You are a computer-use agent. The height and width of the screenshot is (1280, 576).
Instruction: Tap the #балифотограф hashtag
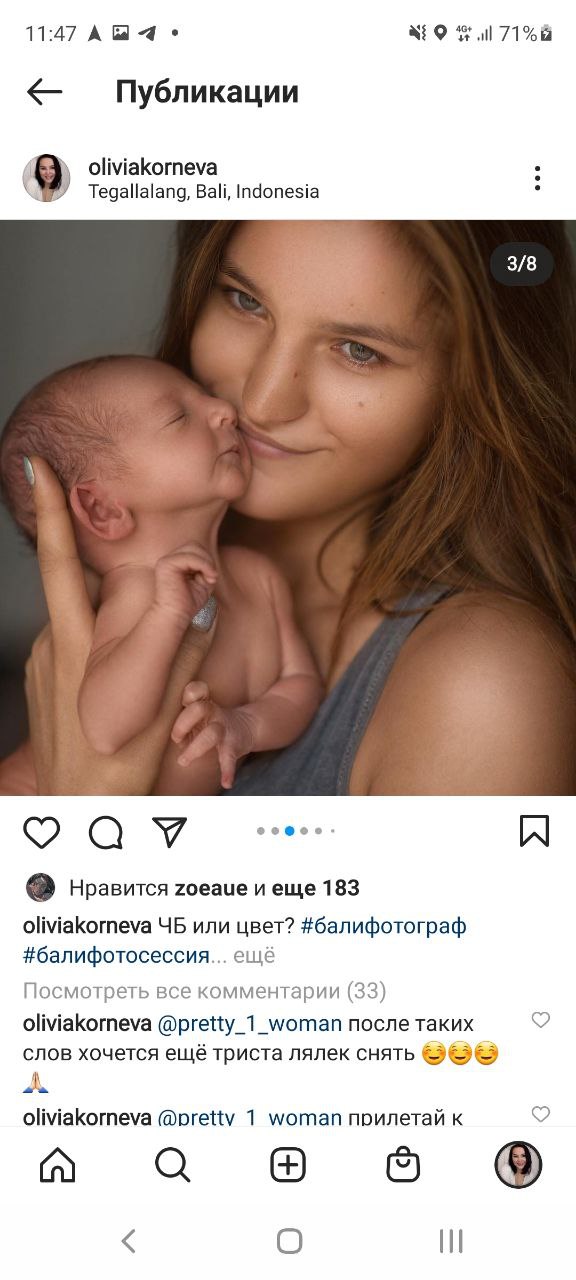[383, 926]
